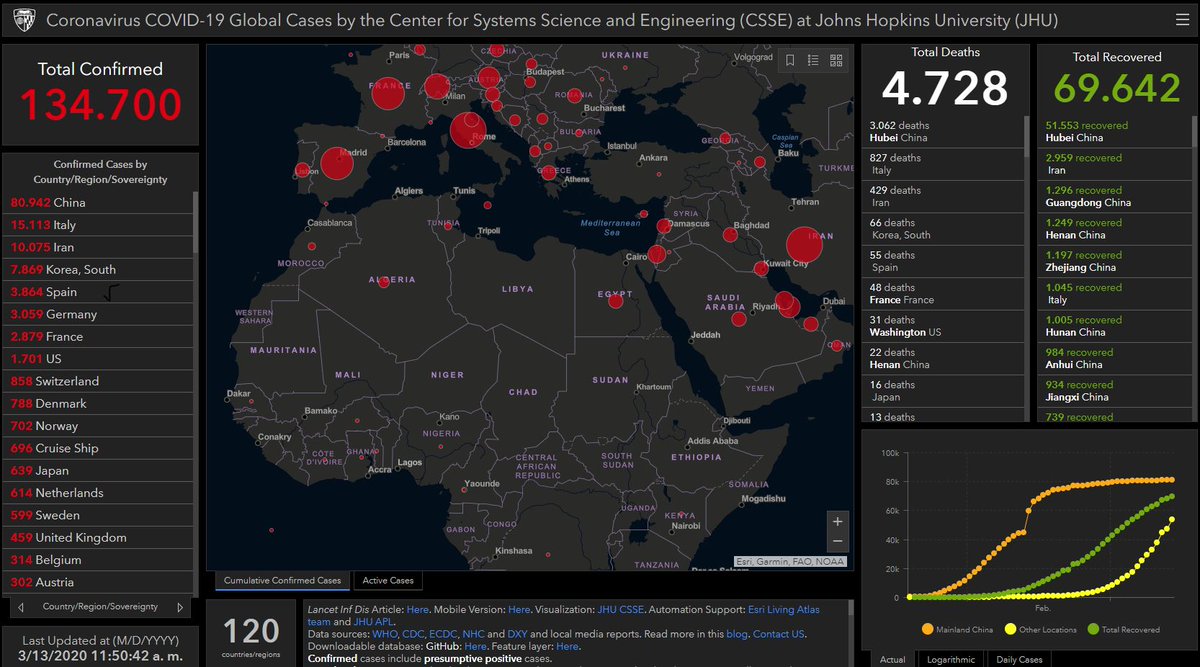Select the Daily Cases chart tab
Viewport: 1200px width, 667px height.
point(1019,659)
